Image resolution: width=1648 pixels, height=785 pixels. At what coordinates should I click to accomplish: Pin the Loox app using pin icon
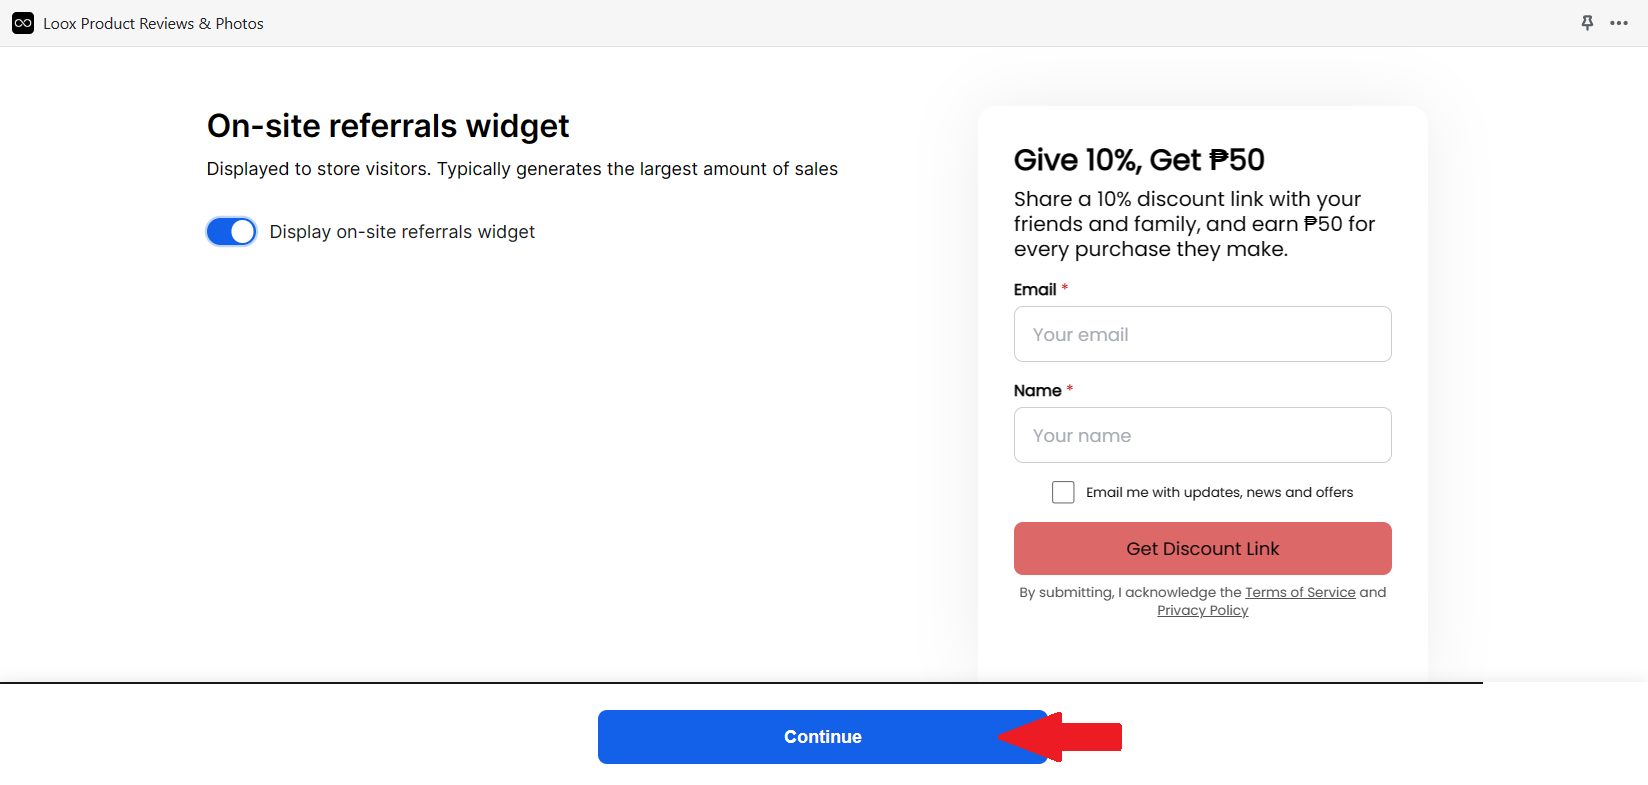1587,23
